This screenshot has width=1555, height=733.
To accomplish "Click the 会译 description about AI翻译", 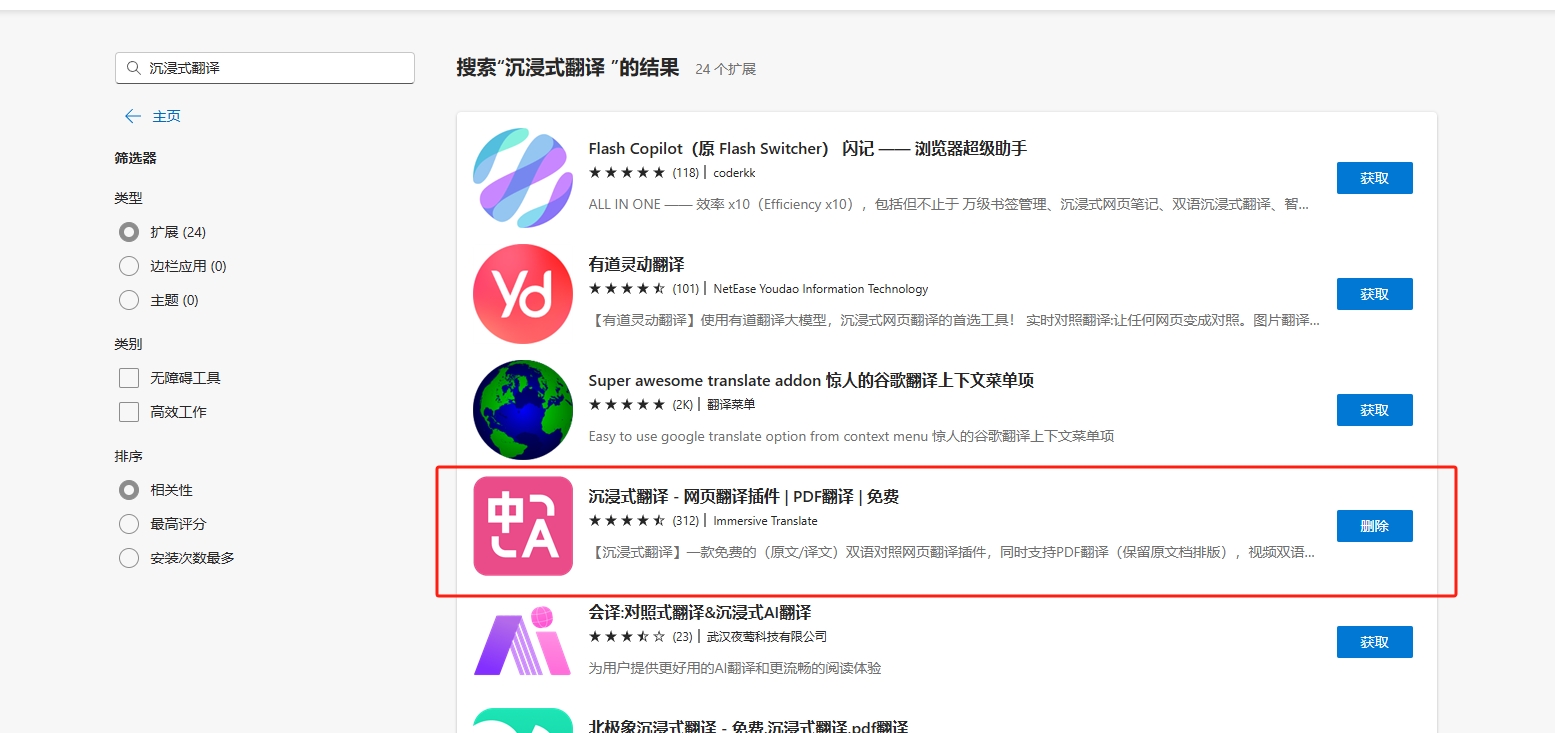I will (735, 668).
